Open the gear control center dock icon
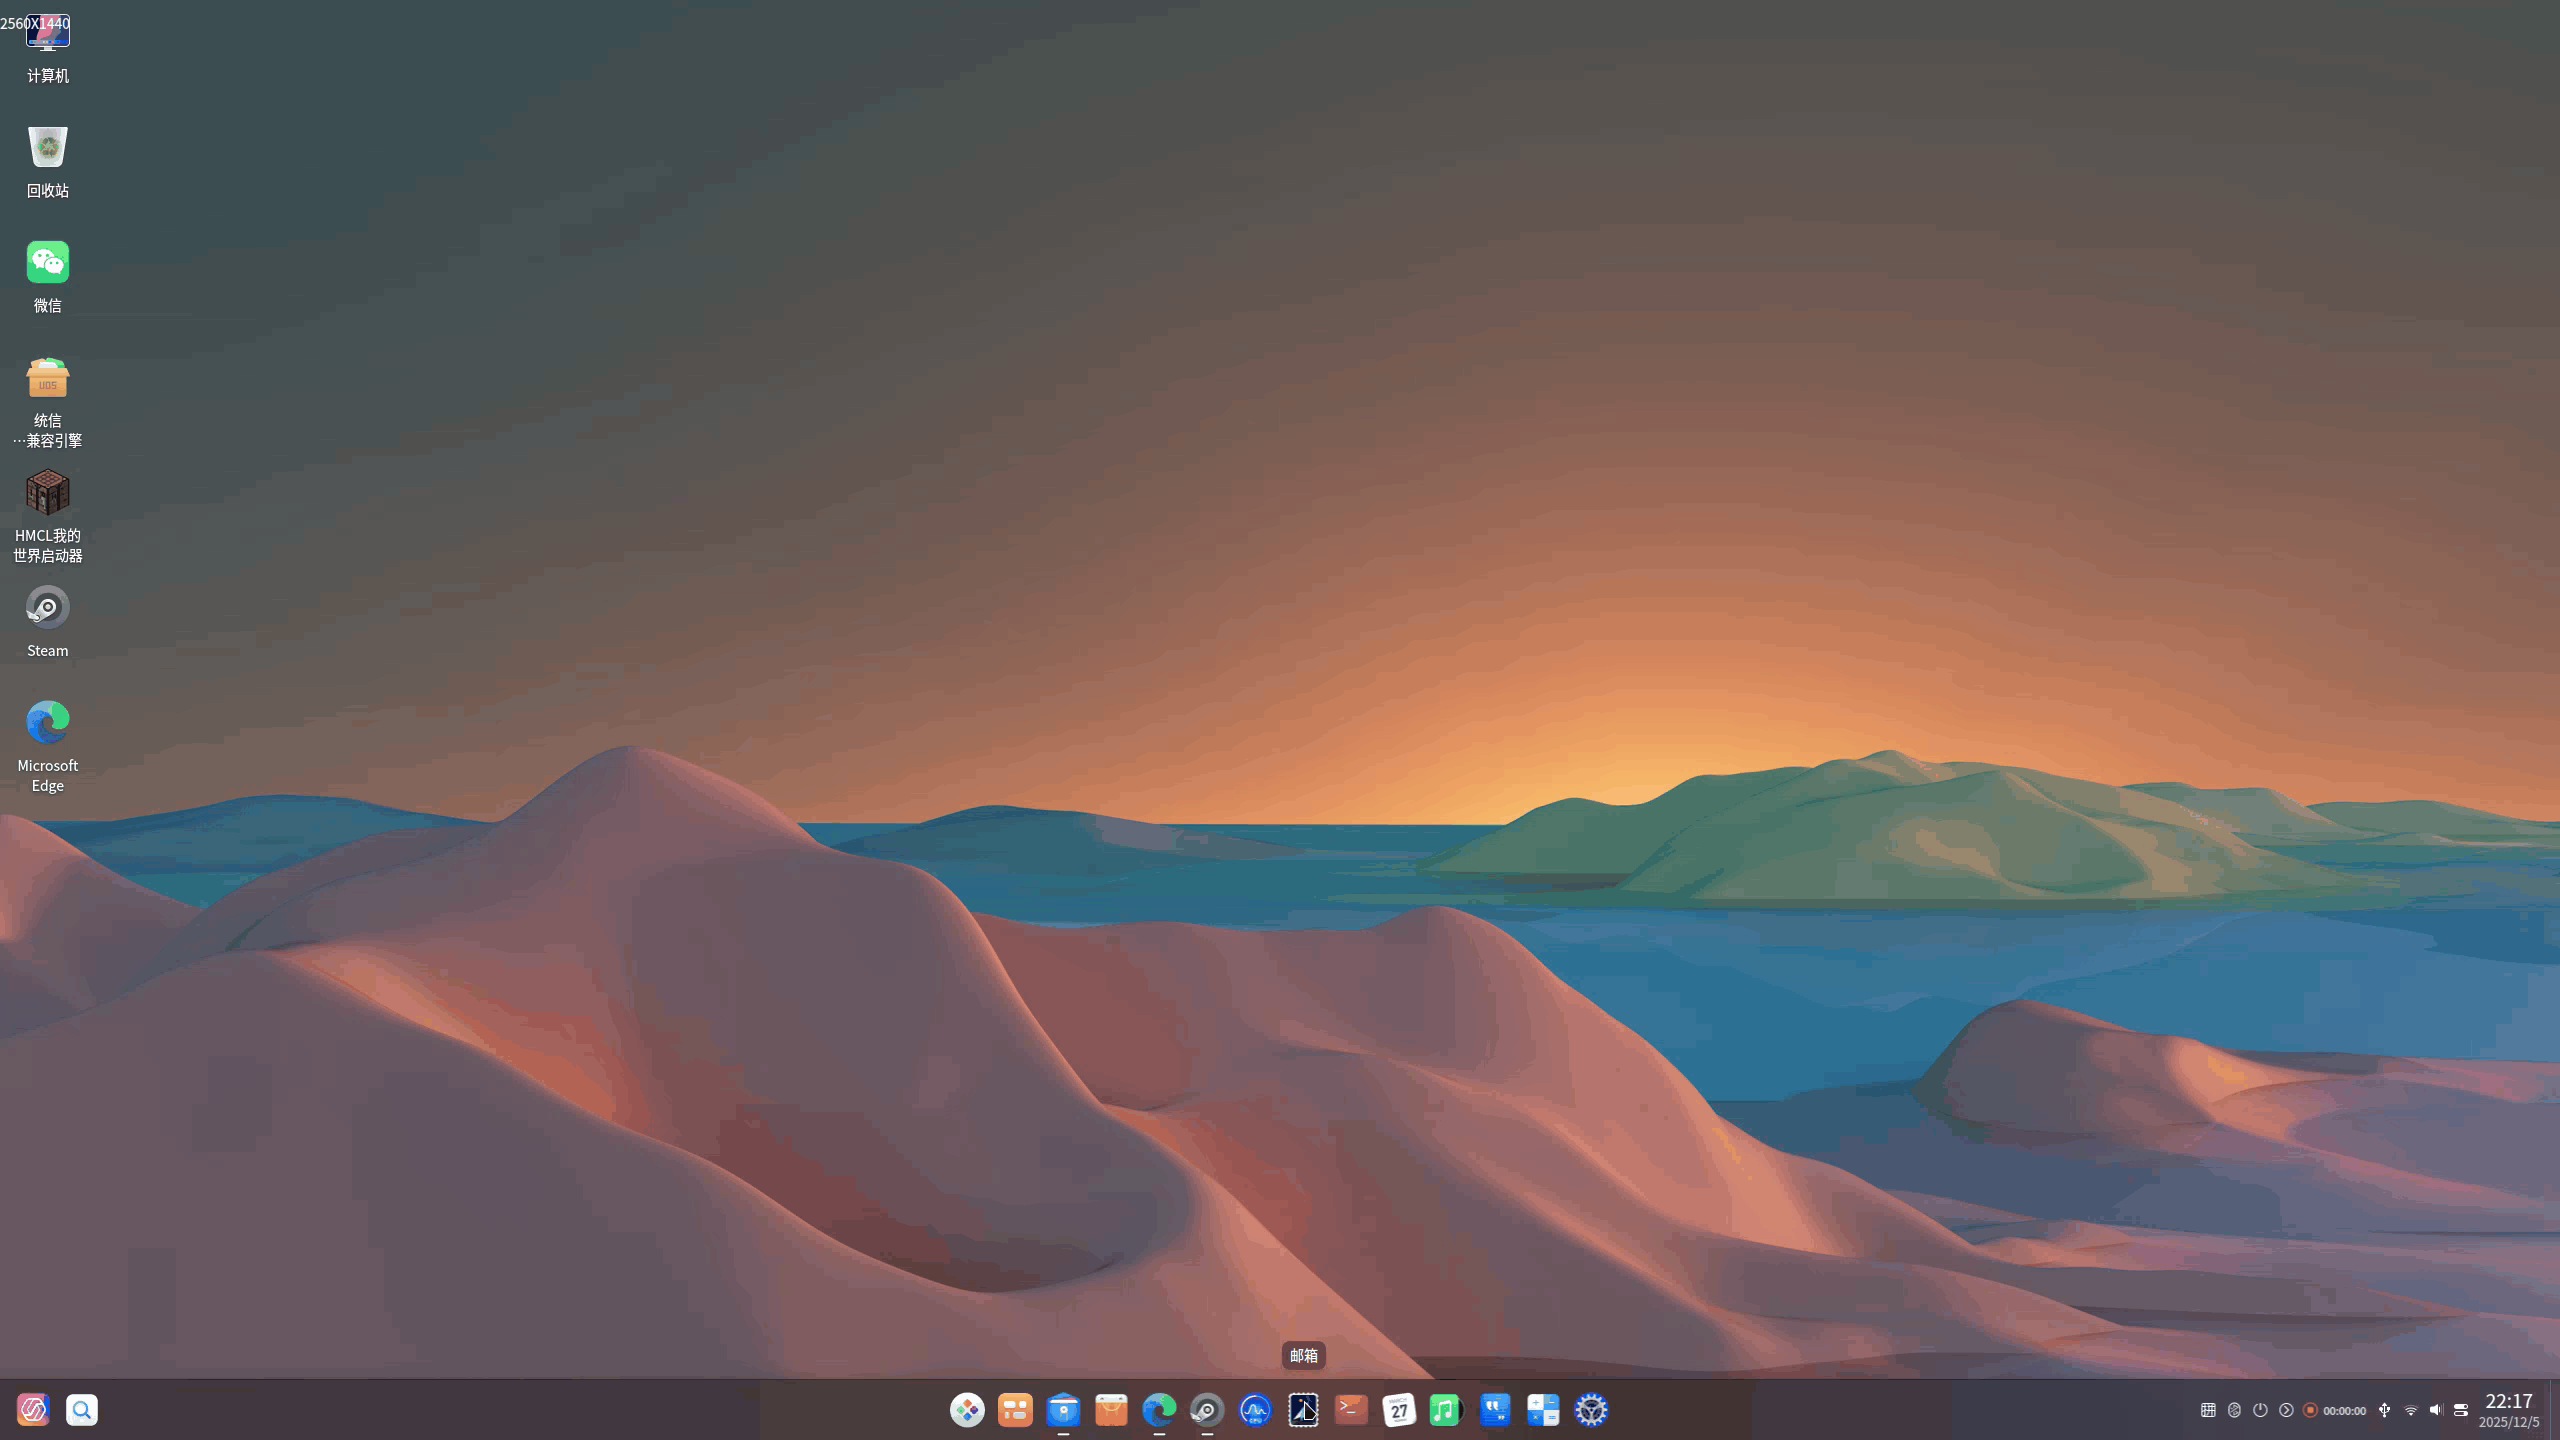2560x1440 pixels. tap(1591, 1410)
